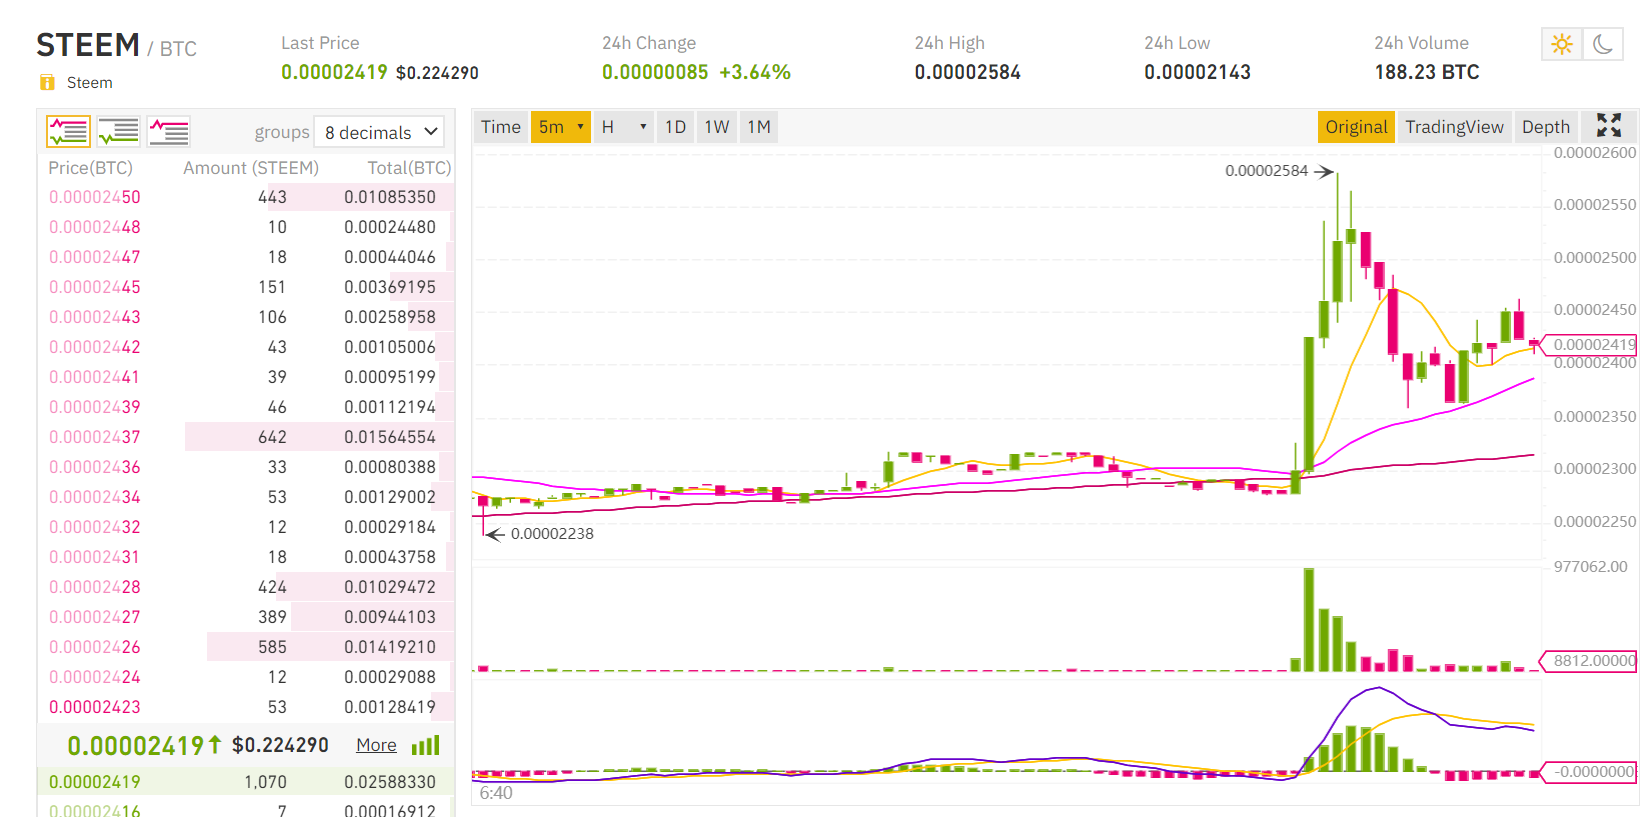1651x817 pixels.
Task: Select buy order at price 0.00002416
Action: point(246,808)
